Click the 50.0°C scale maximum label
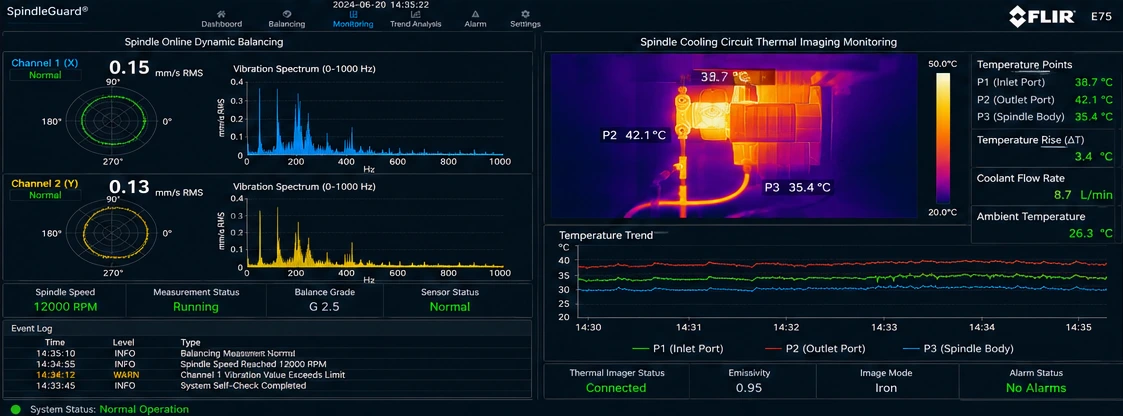Viewport: 1123px width, 416px height. pyautogui.click(x=943, y=64)
